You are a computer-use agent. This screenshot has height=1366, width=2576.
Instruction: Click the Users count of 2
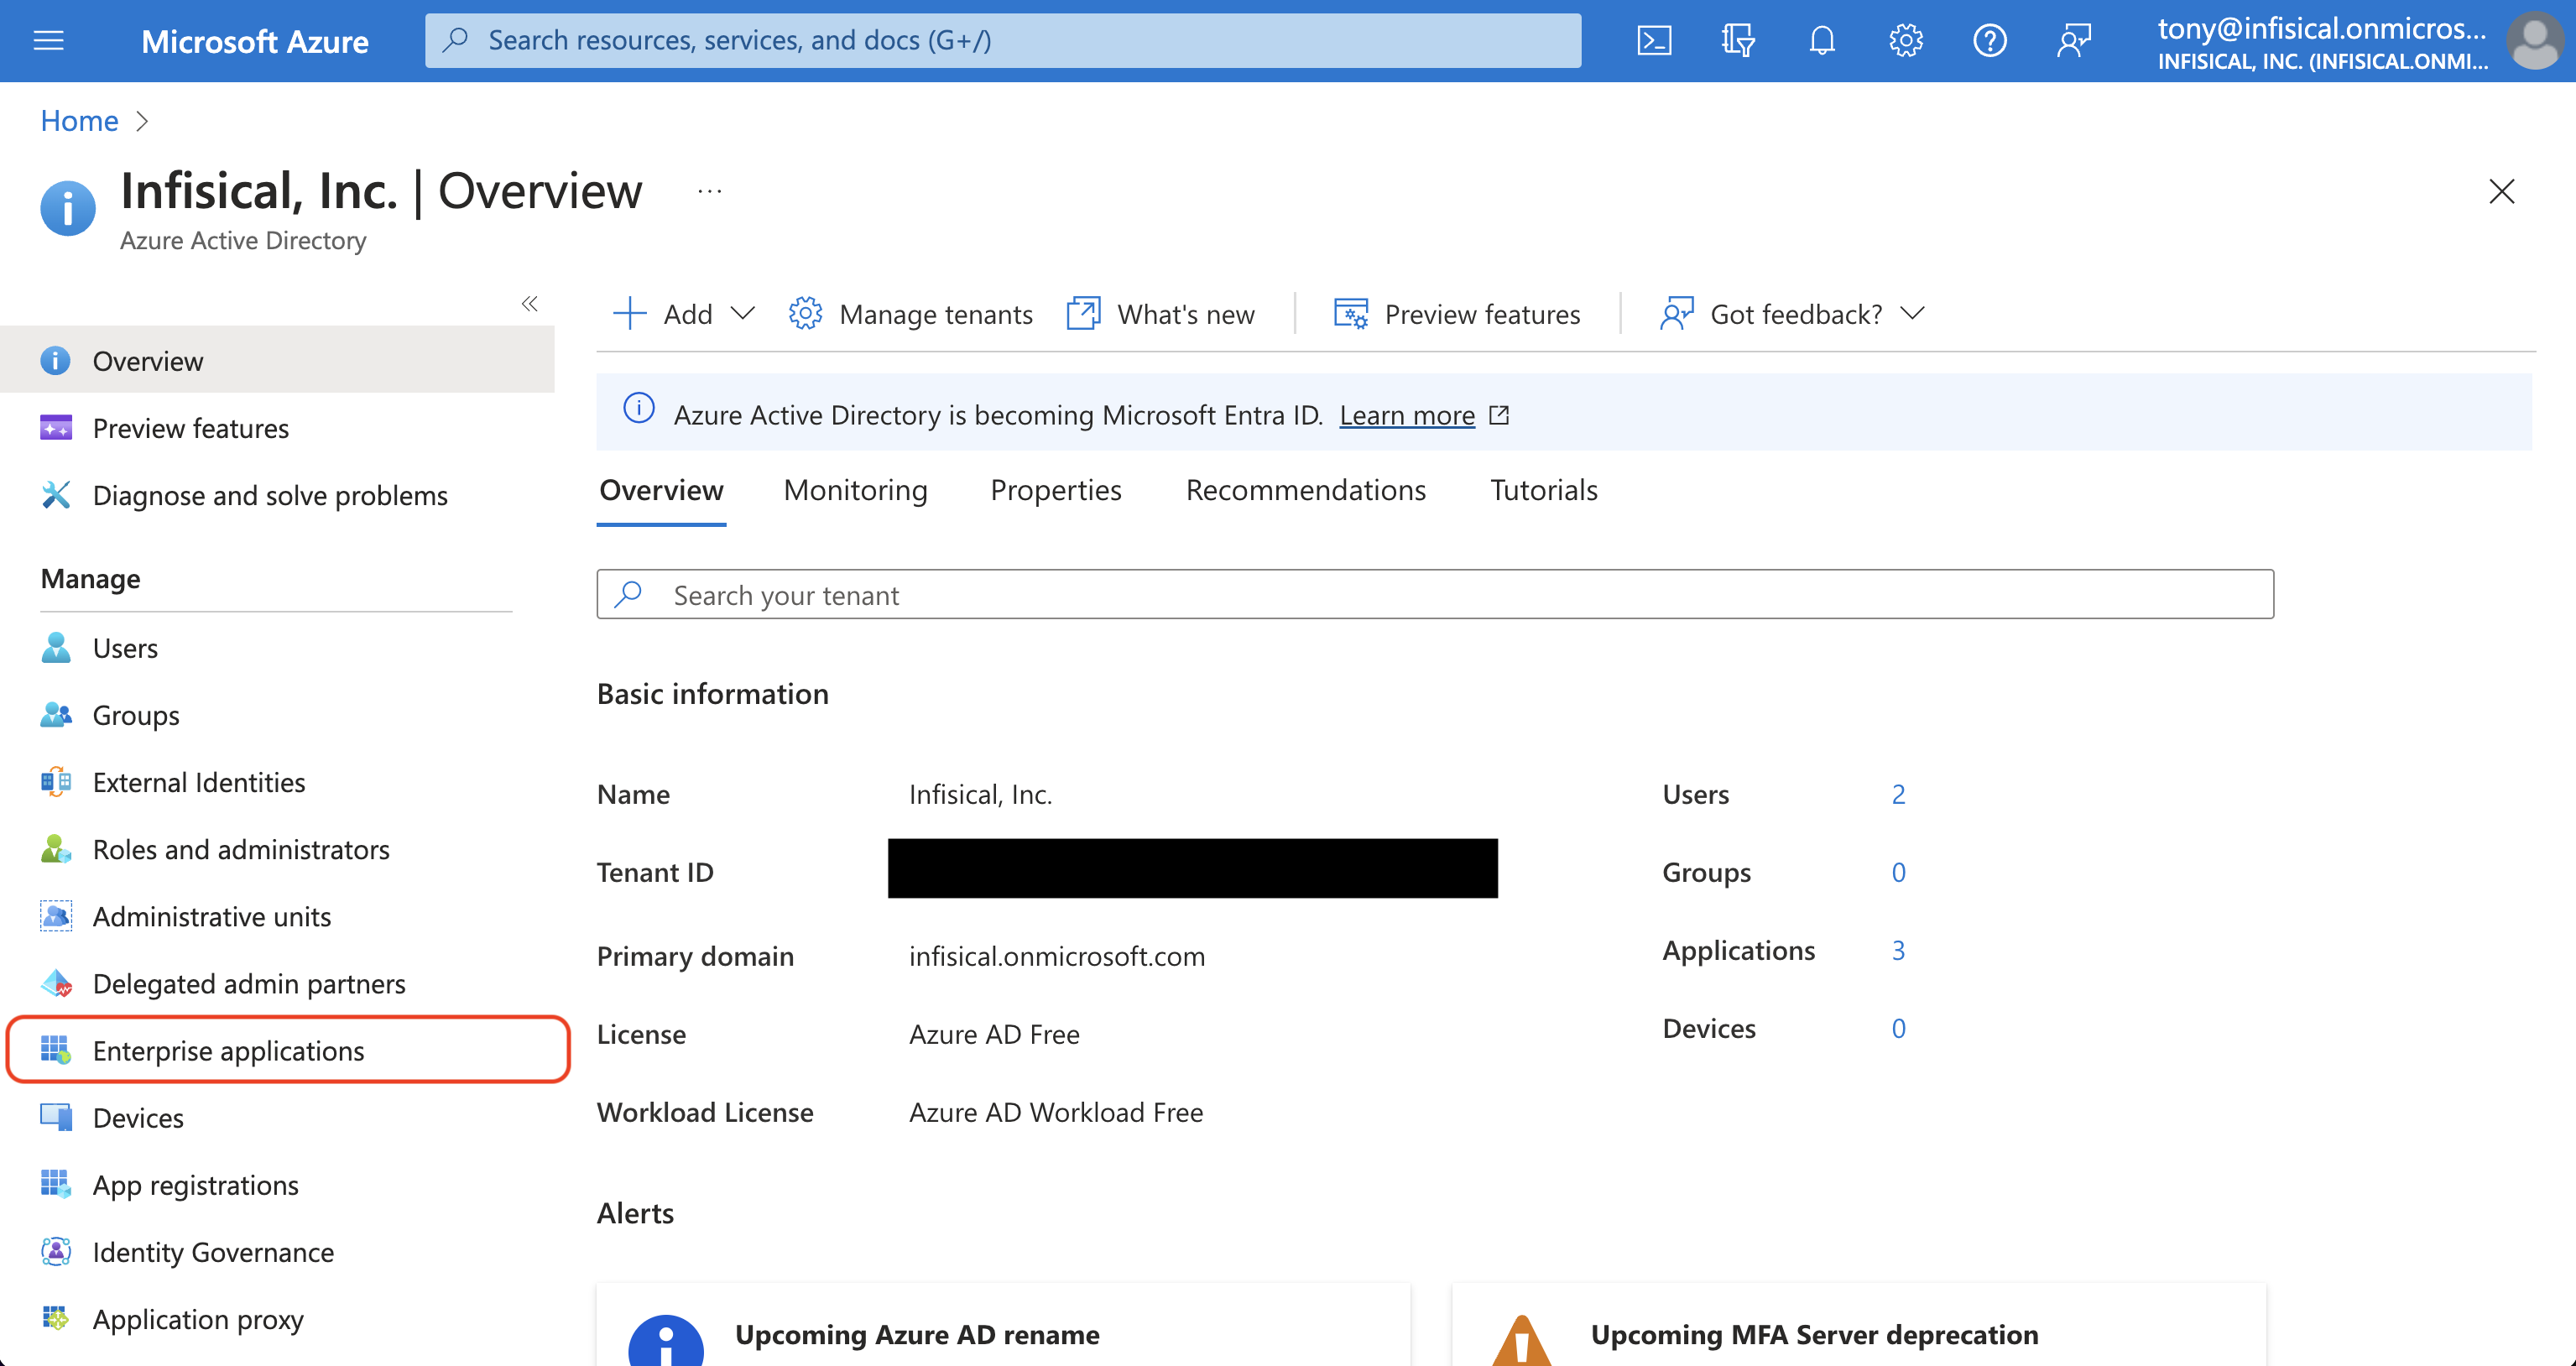click(x=1898, y=794)
